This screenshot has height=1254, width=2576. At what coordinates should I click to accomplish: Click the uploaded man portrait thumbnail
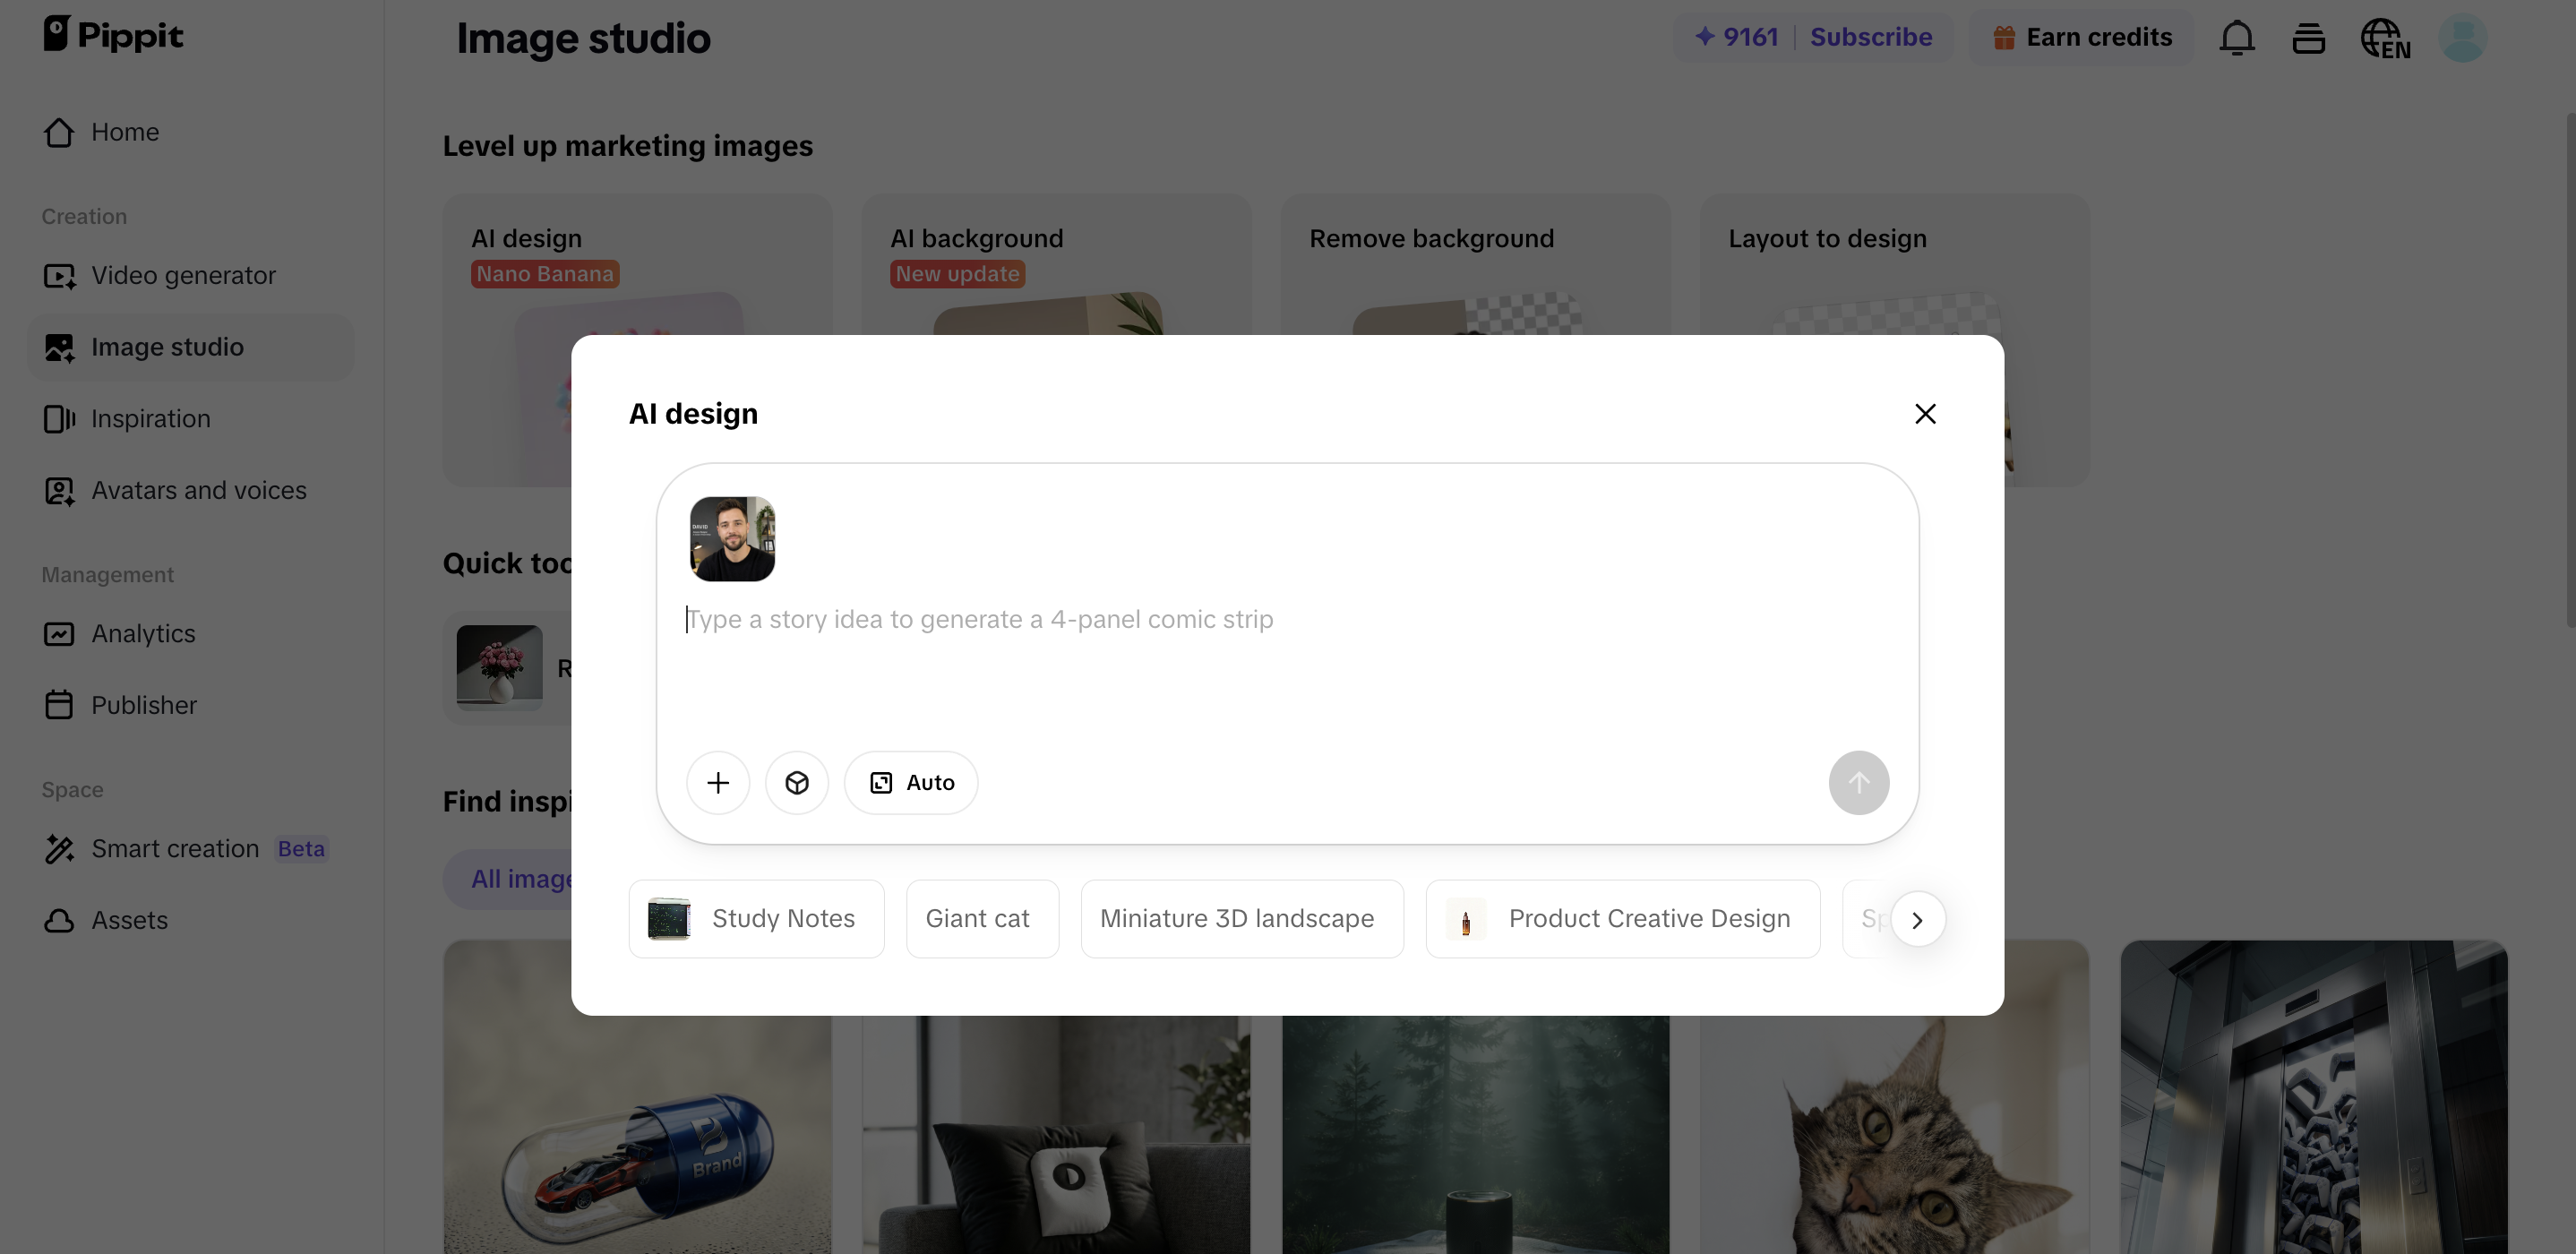point(732,539)
